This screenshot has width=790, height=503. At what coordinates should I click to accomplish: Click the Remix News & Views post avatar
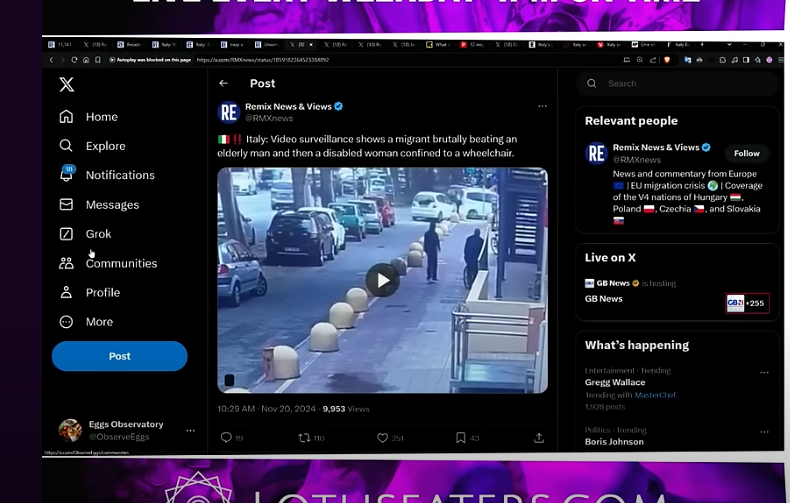click(x=229, y=112)
